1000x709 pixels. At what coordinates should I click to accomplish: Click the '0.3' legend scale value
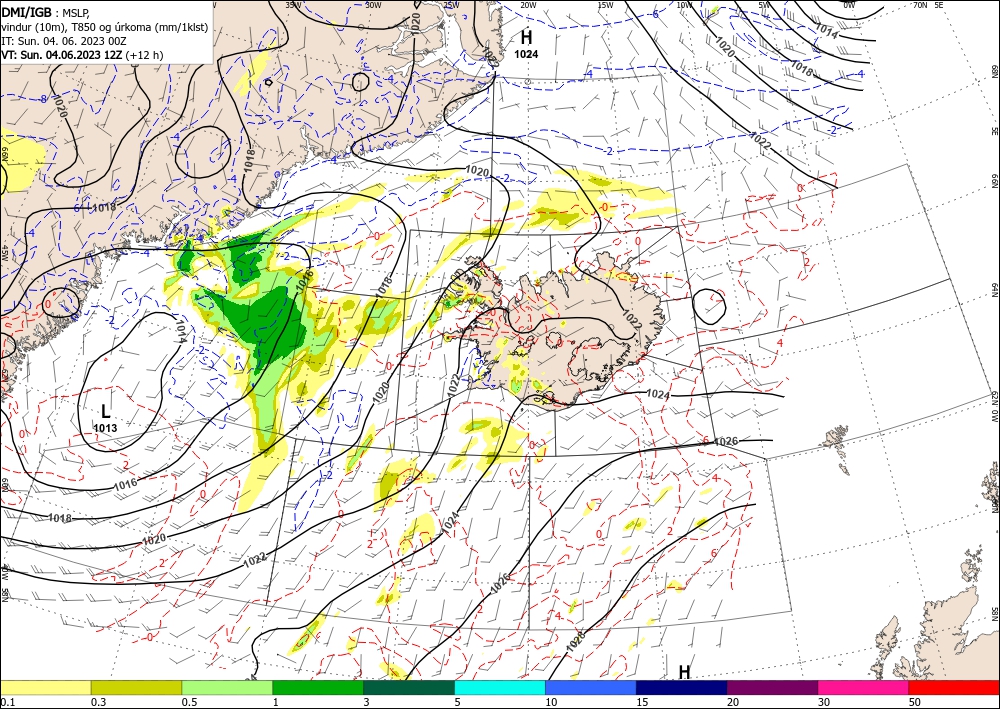pos(98,702)
